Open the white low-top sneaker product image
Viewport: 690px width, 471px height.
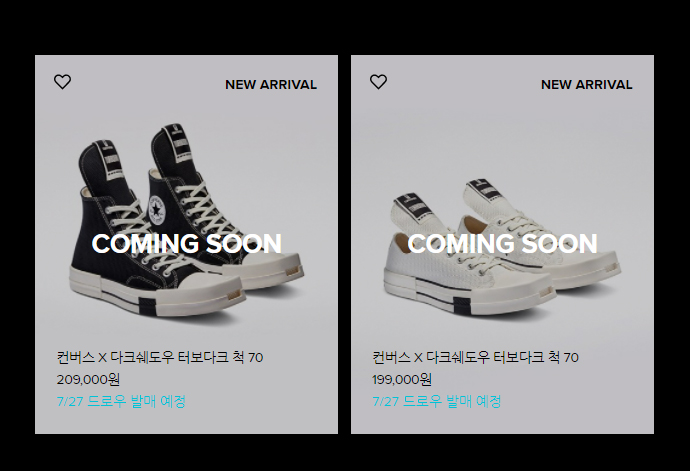[502, 247]
